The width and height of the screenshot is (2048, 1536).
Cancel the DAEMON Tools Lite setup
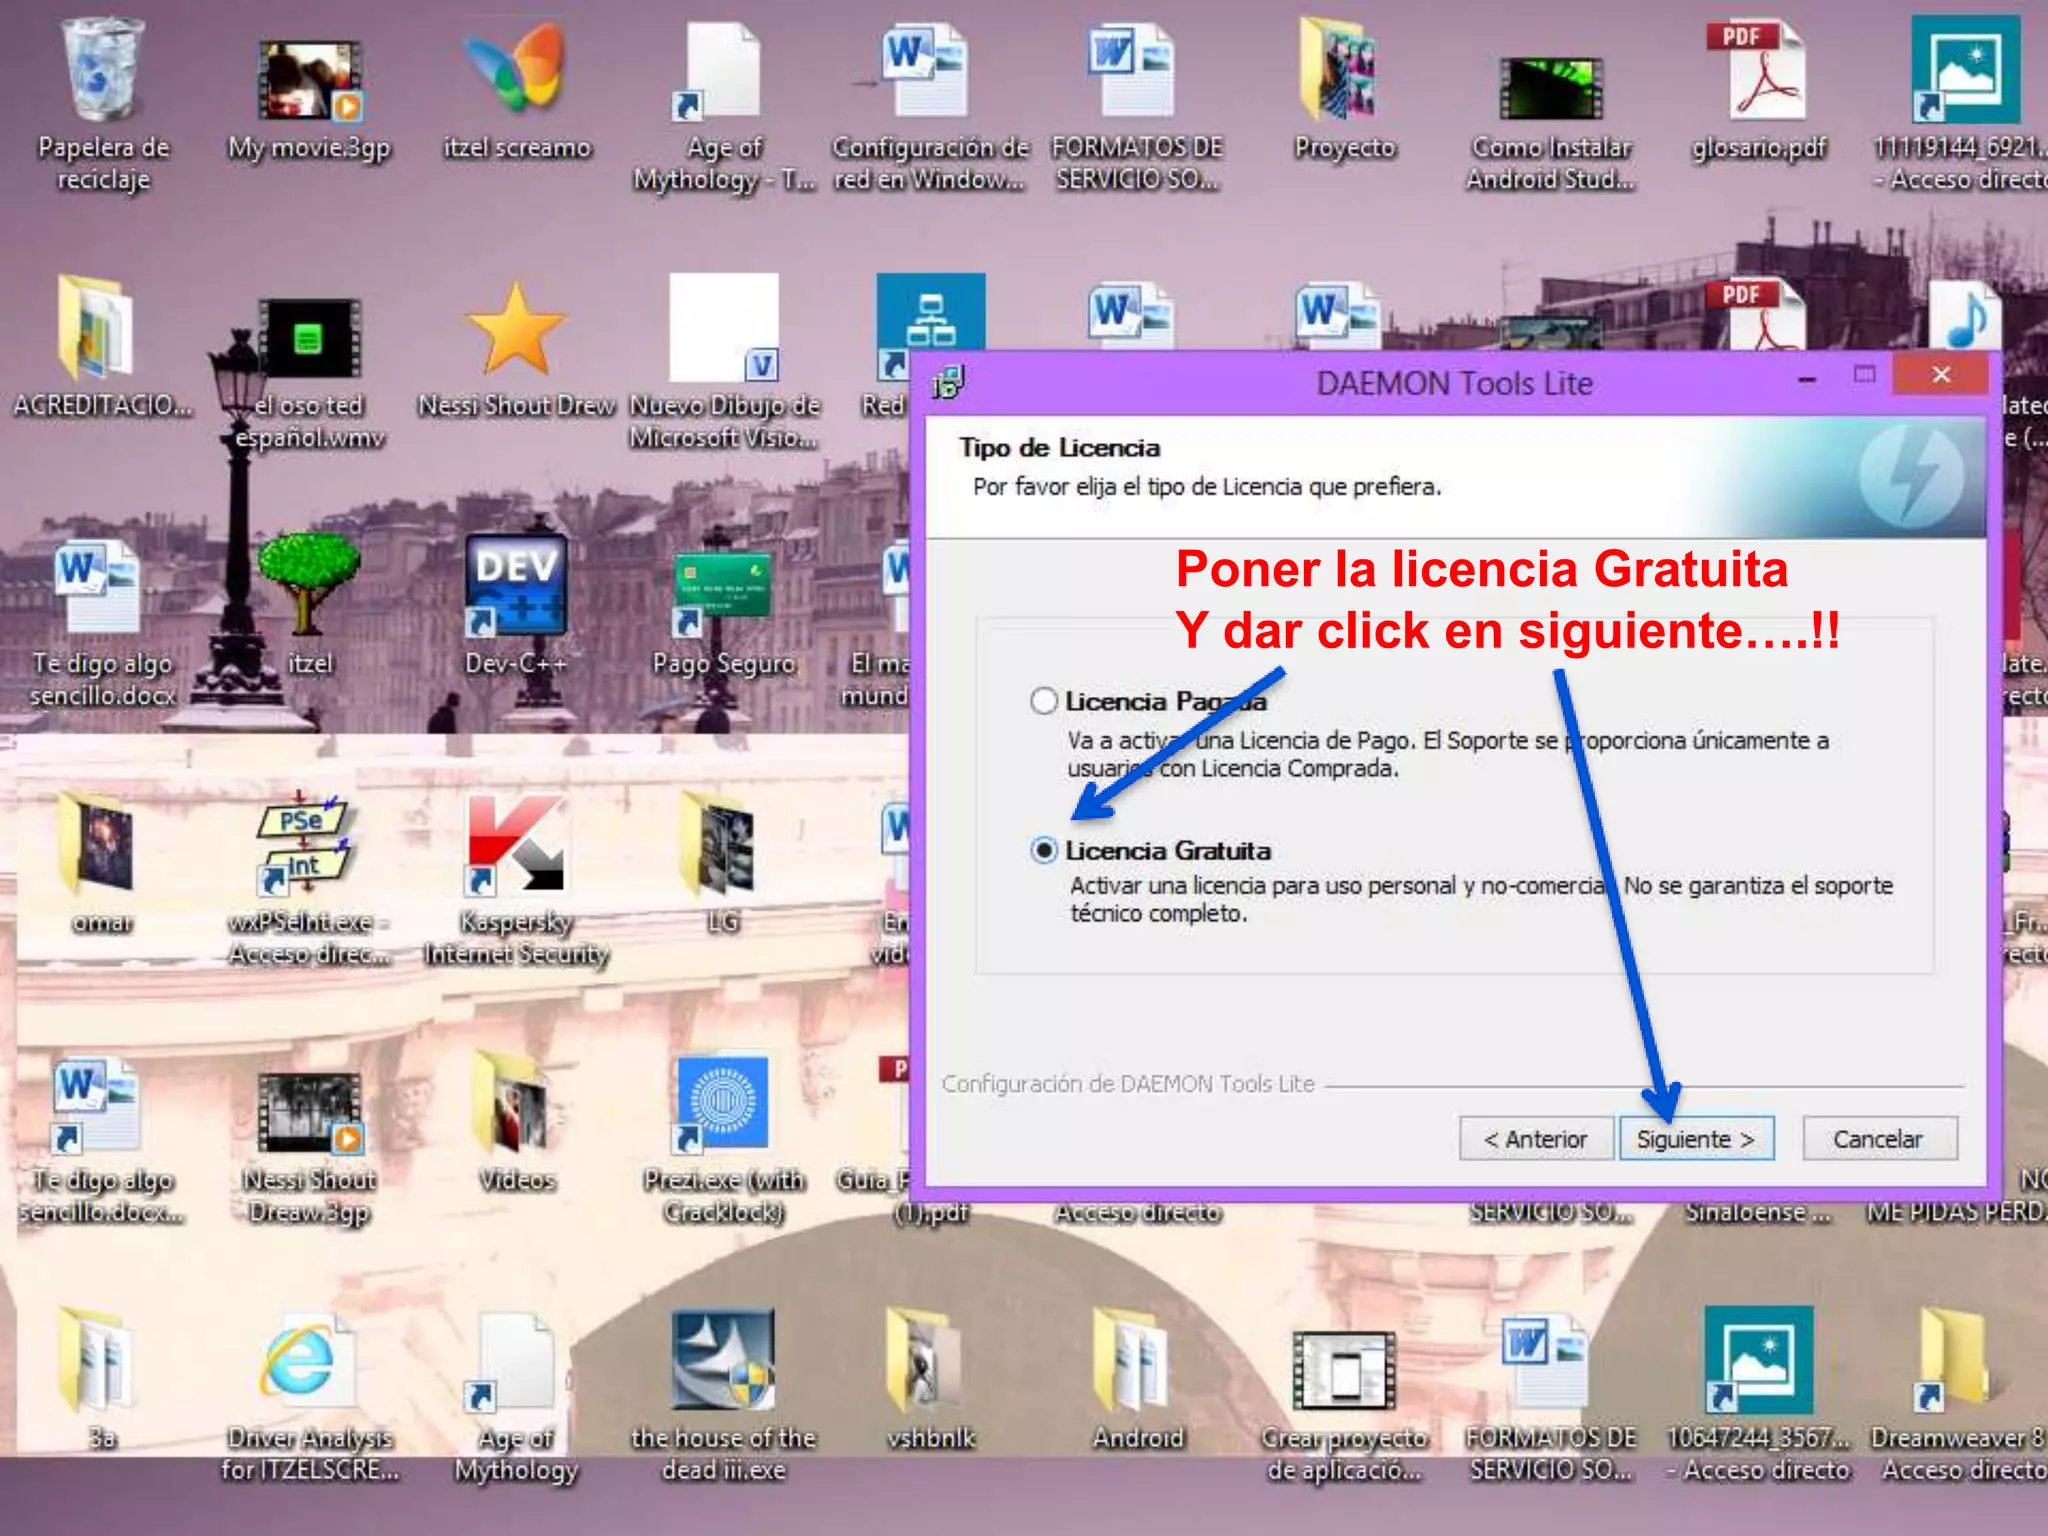(1878, 1139)
